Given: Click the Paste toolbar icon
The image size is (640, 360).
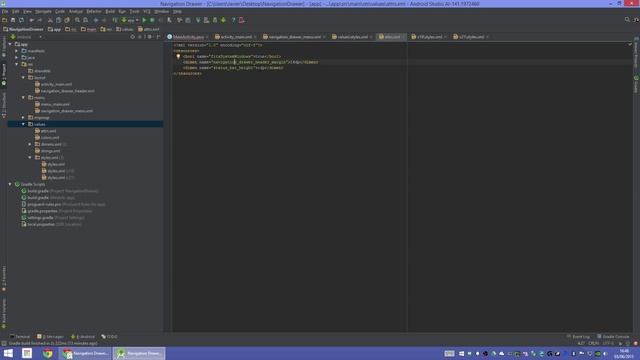Looking at the screenshot, I should point(67,20).
